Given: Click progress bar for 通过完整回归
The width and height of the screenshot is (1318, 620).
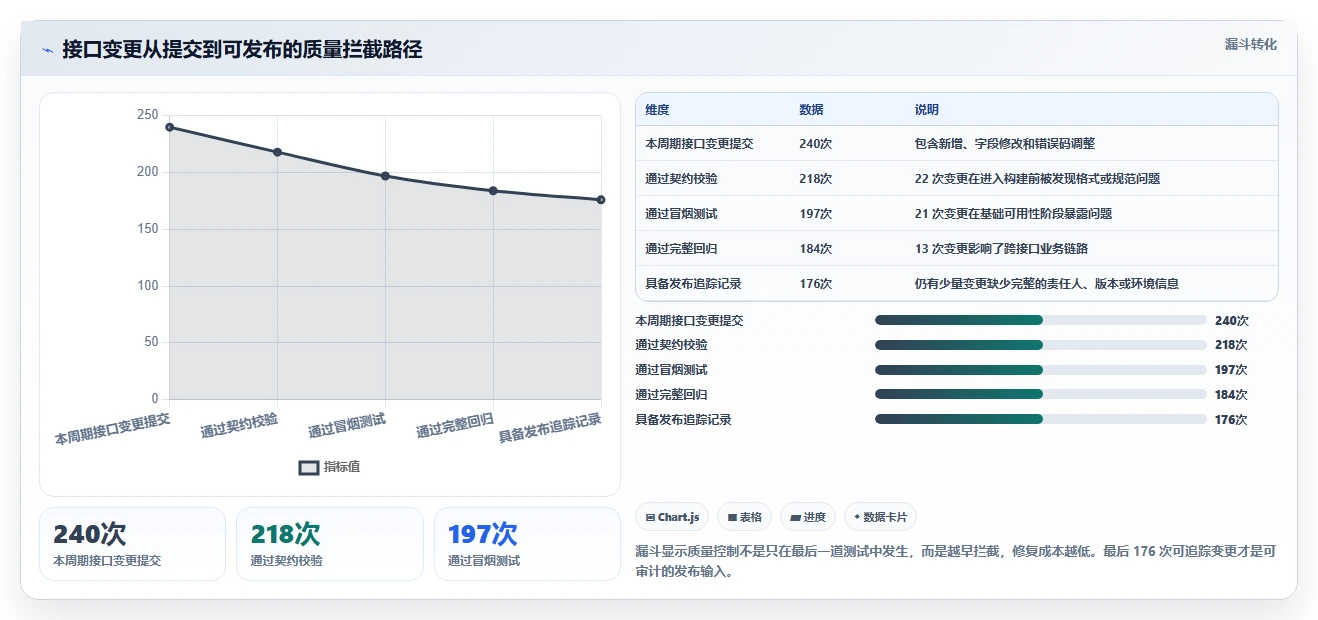Looking at the screenshot, I should [1041, 395].
